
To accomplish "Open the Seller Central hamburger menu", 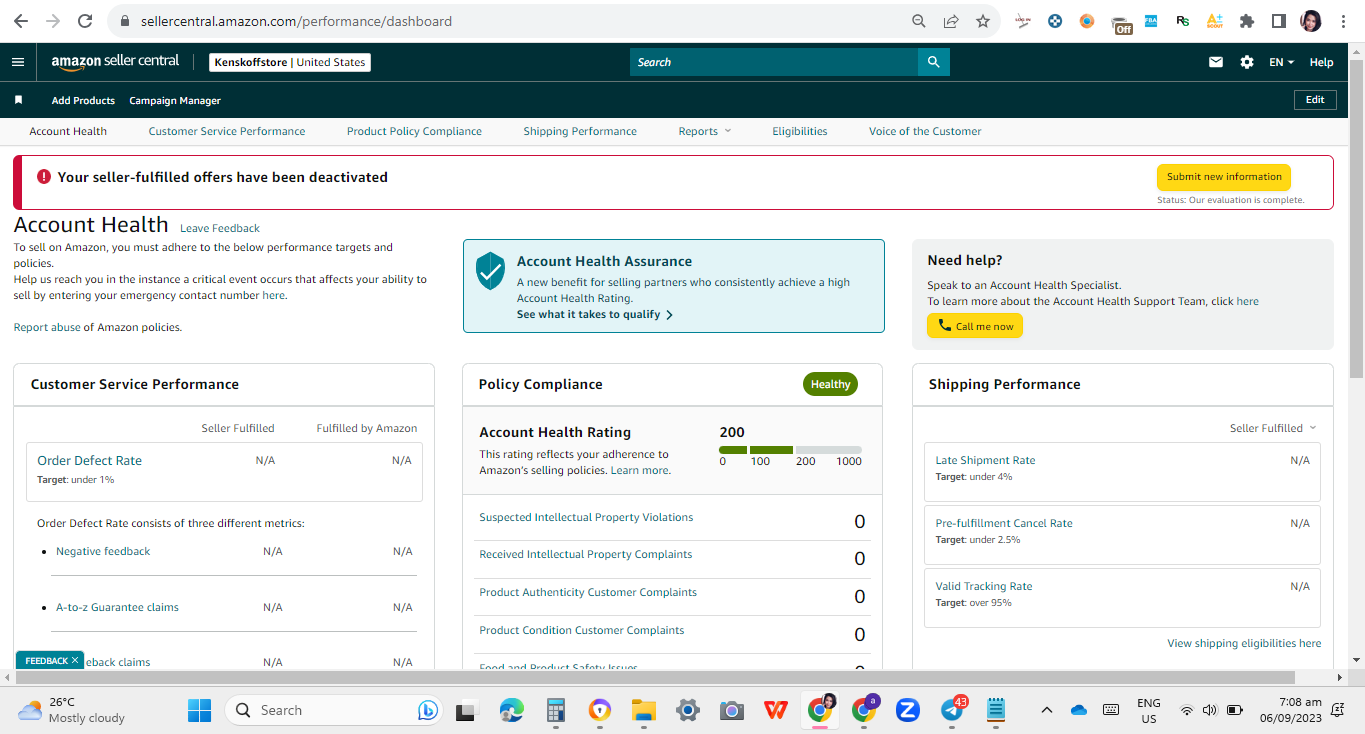I will point(17,62).
